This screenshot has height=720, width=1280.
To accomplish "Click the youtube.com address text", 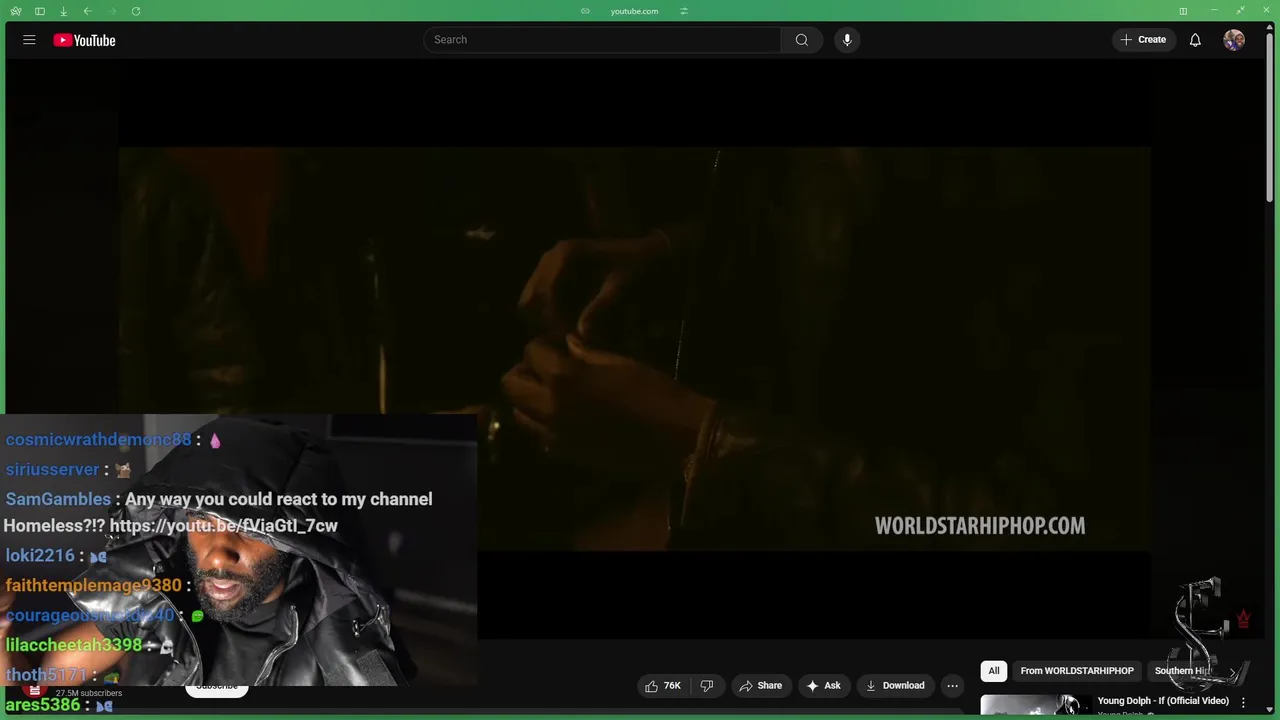I will (634, 11).
